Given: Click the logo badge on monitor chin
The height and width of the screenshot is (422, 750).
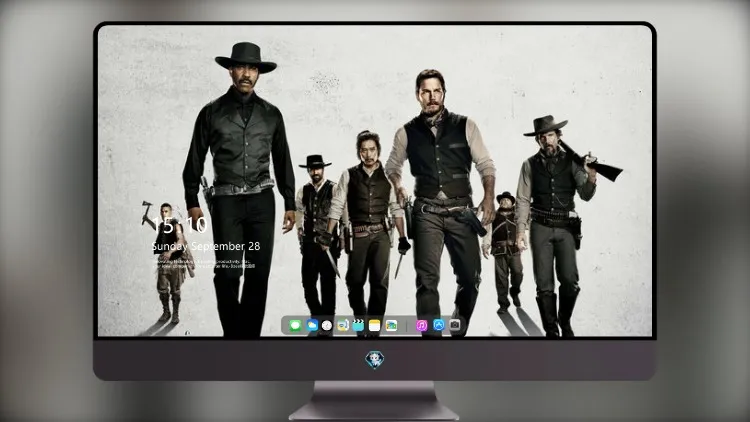Looking at the screenshot, I should coord(375,360).
